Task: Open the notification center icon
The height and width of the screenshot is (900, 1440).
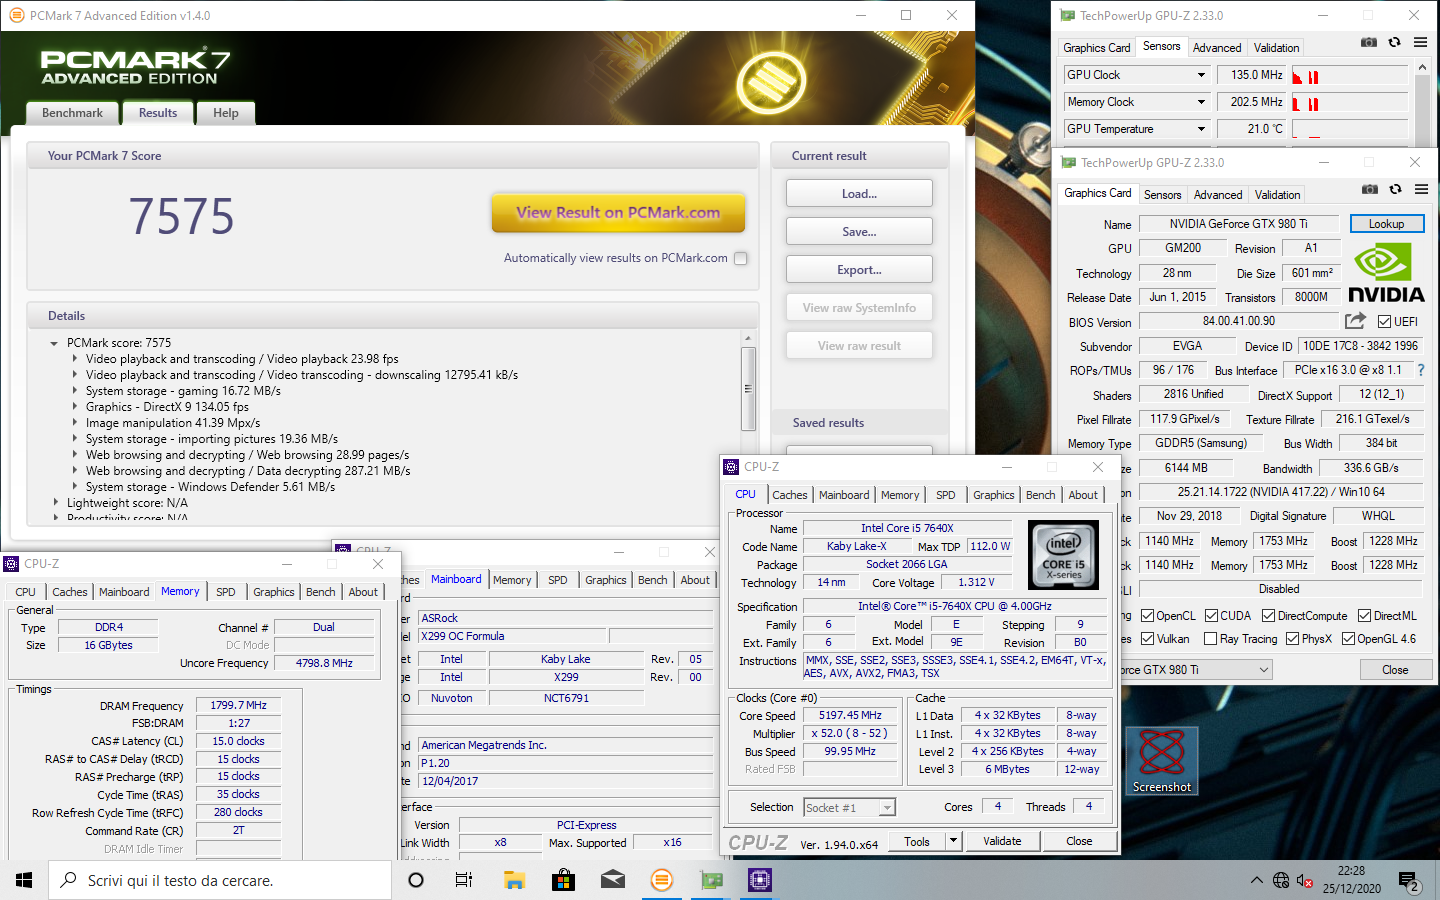Action: 1409,881
